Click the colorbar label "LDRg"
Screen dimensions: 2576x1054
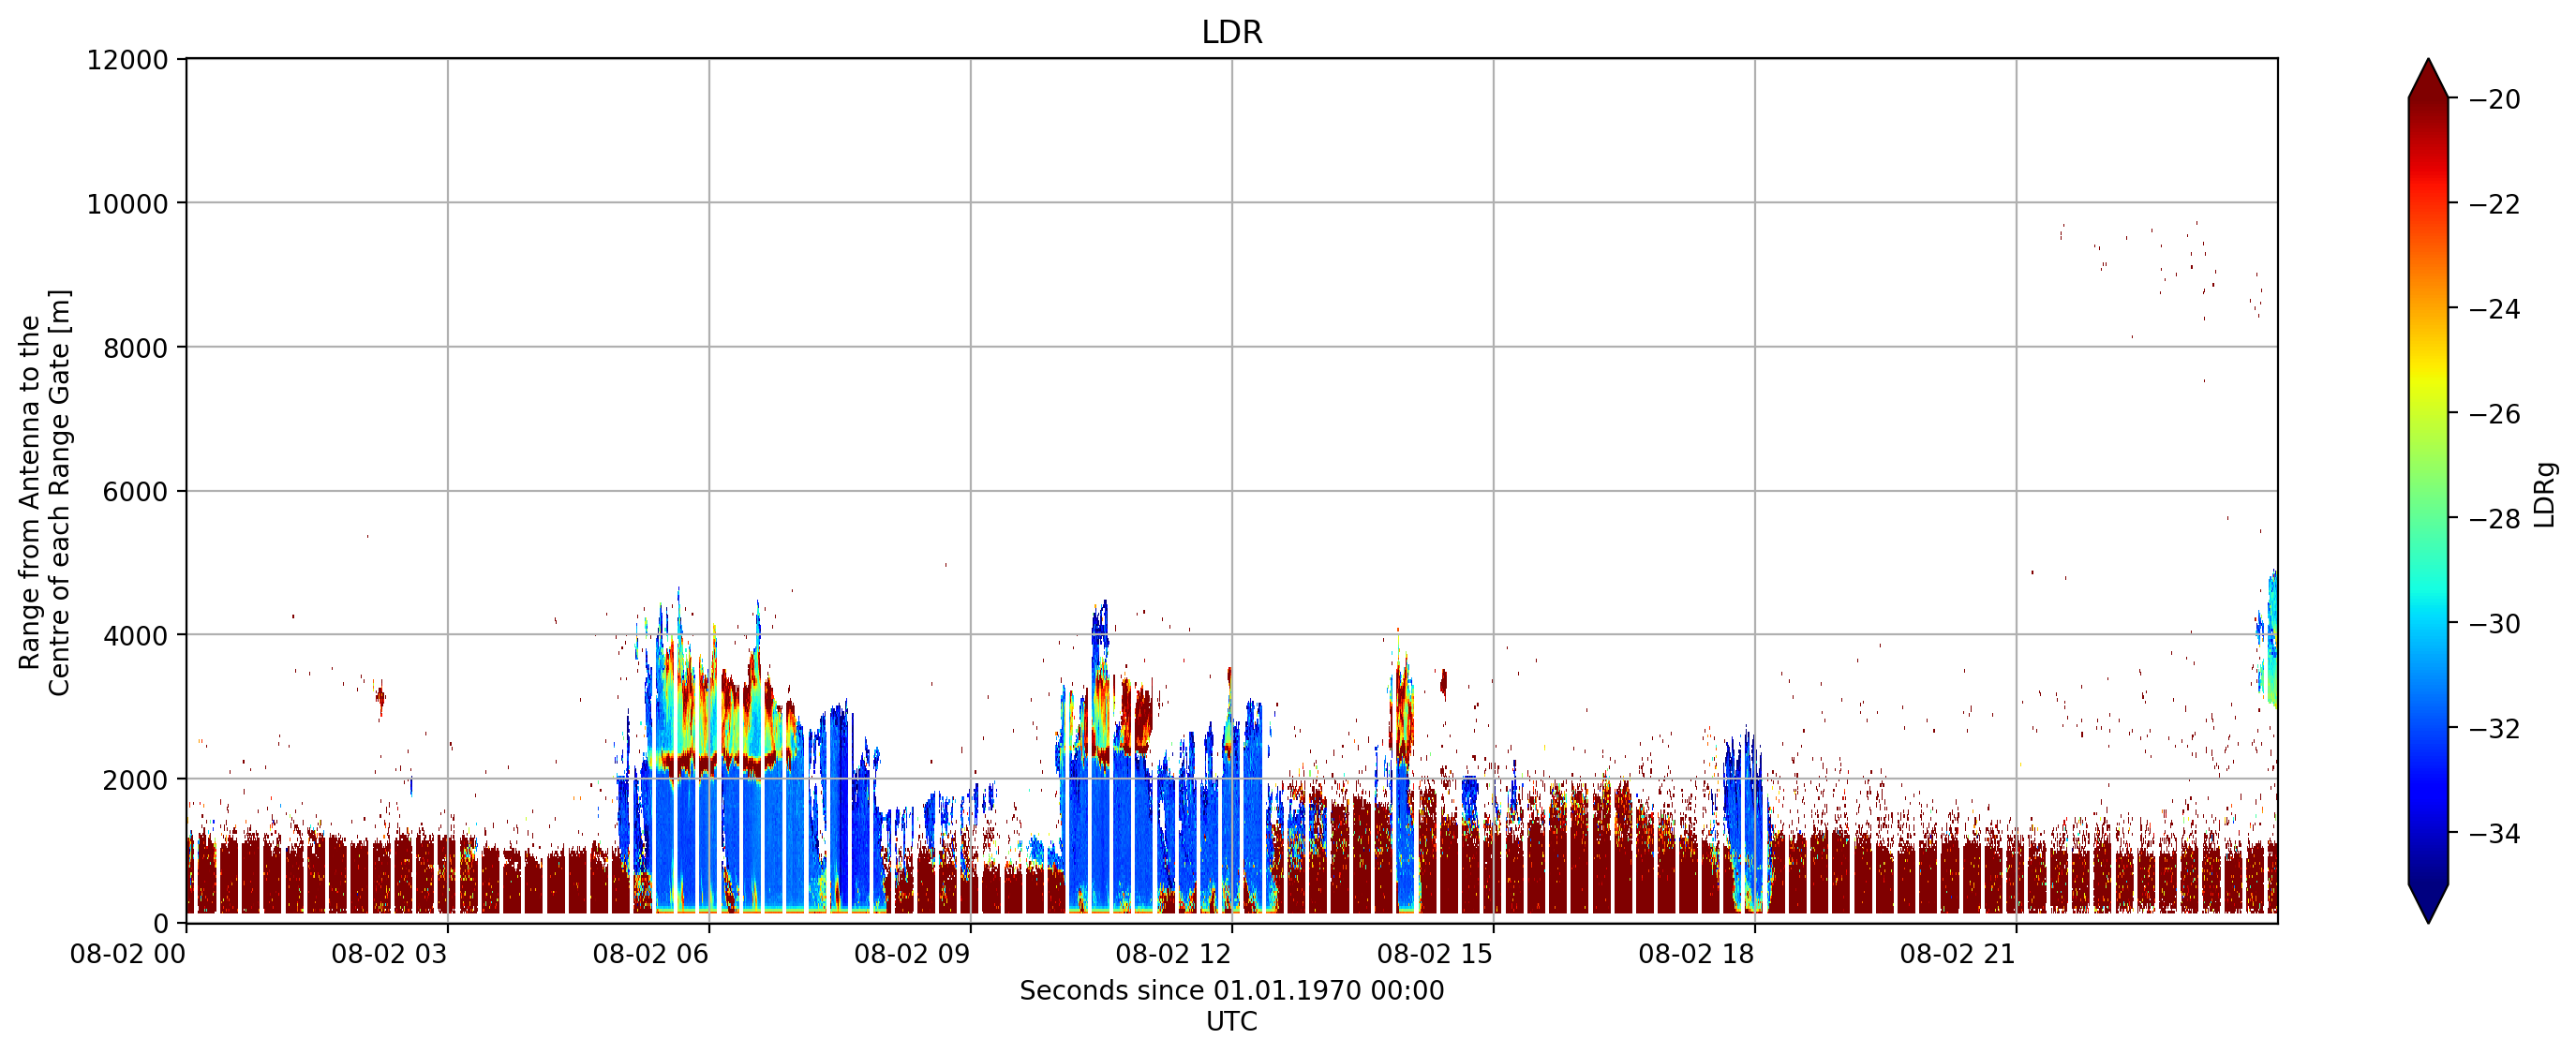[2545, 494]
